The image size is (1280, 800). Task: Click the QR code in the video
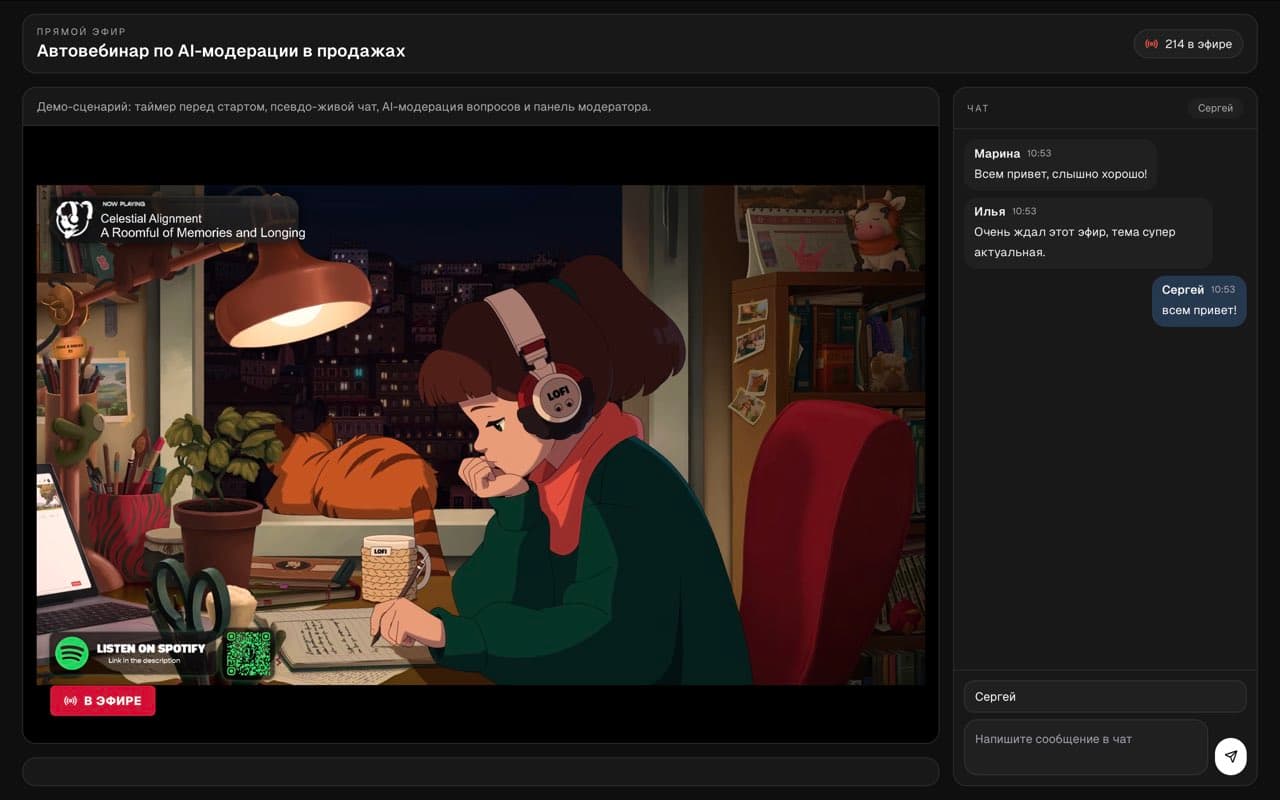[x=248, y=653]
